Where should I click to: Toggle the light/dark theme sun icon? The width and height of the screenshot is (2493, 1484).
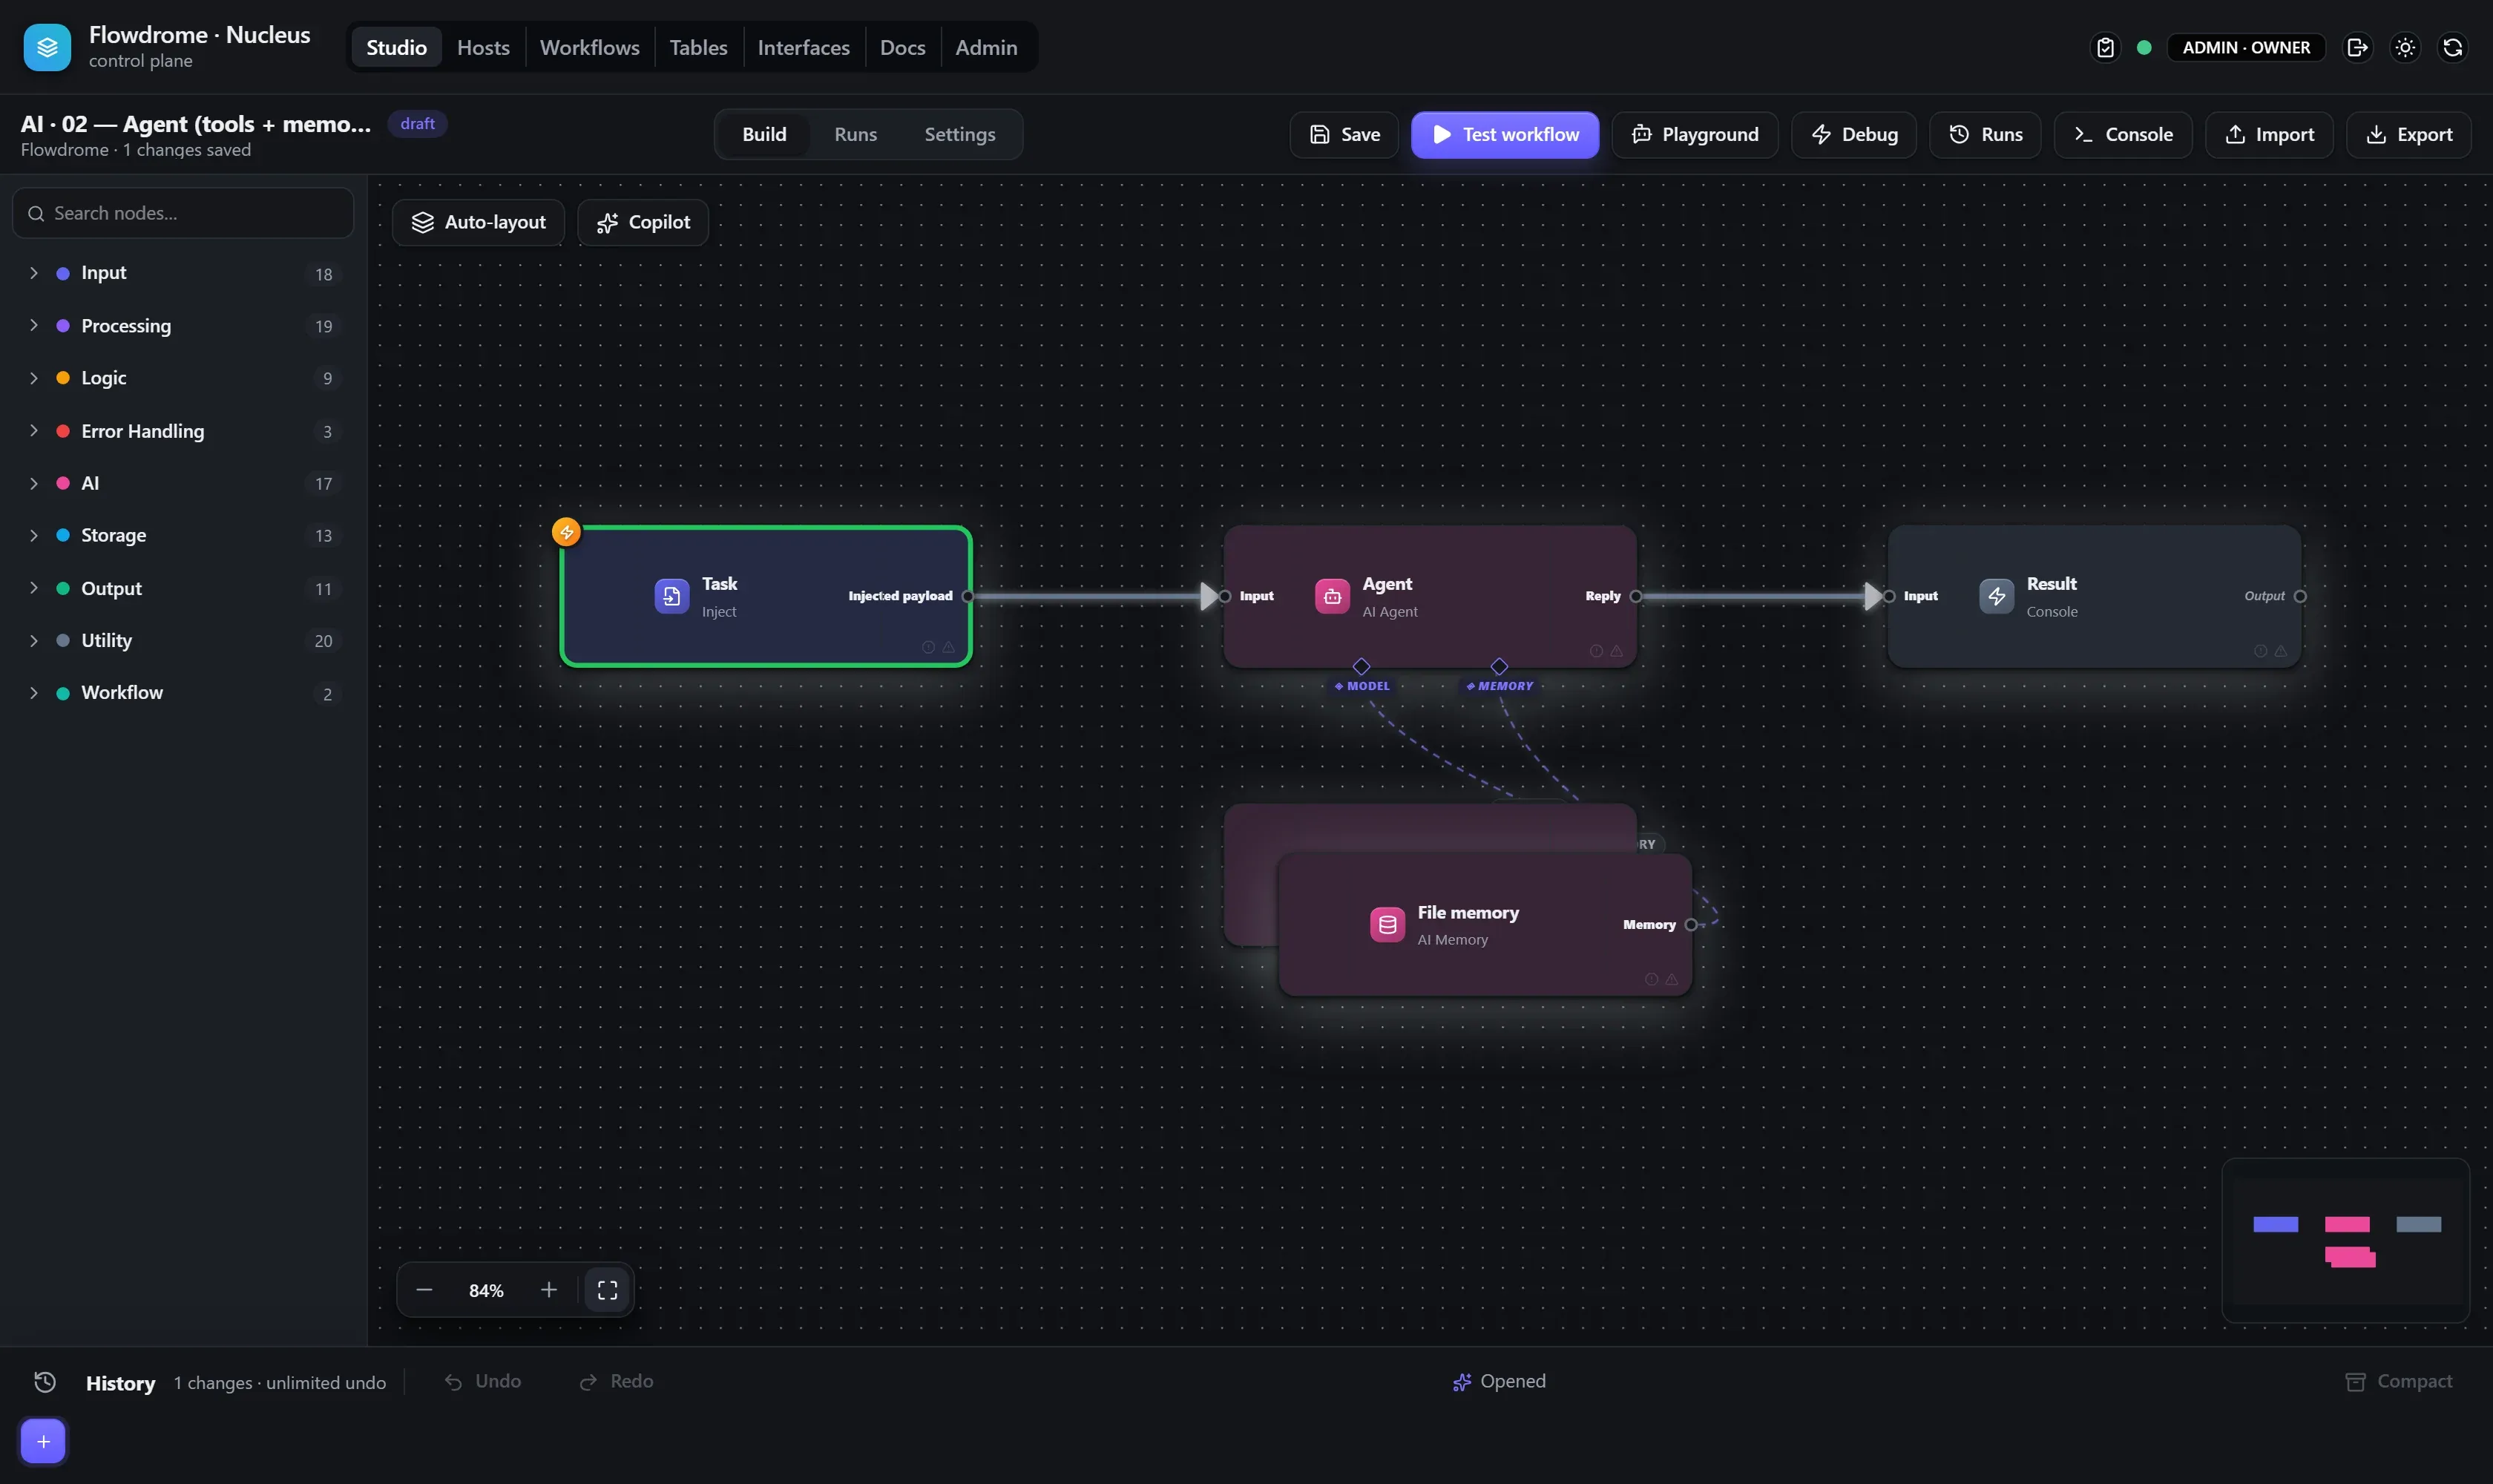(x=2405, y=47)
